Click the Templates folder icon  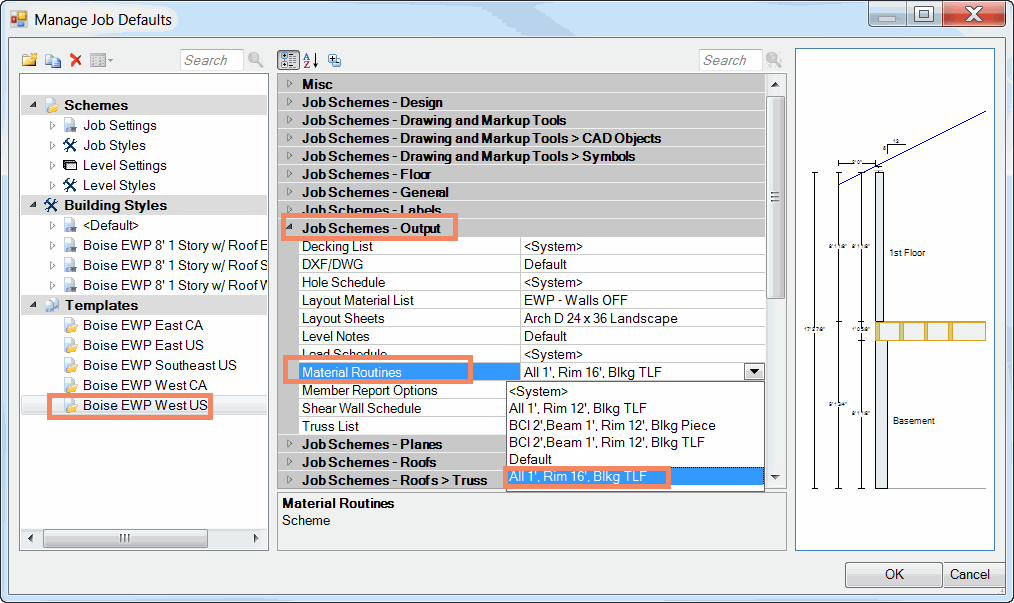[x=52, y=305]
